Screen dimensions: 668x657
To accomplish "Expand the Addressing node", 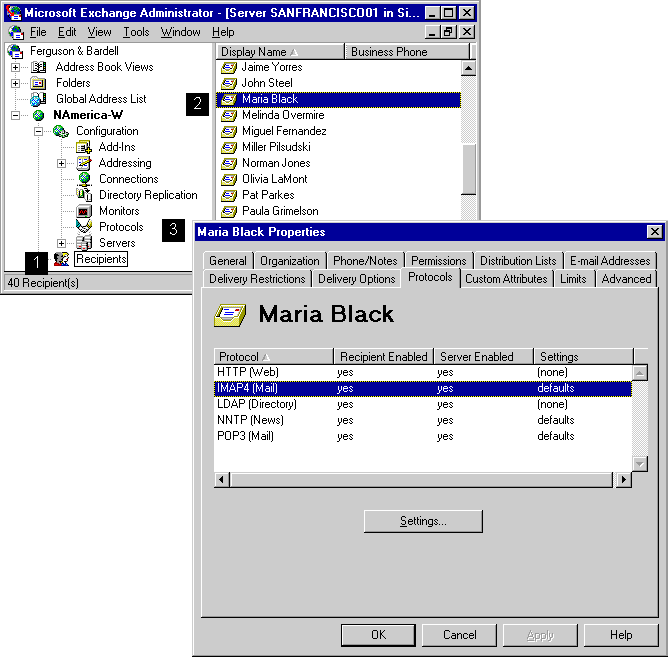I will click(61, 163).
